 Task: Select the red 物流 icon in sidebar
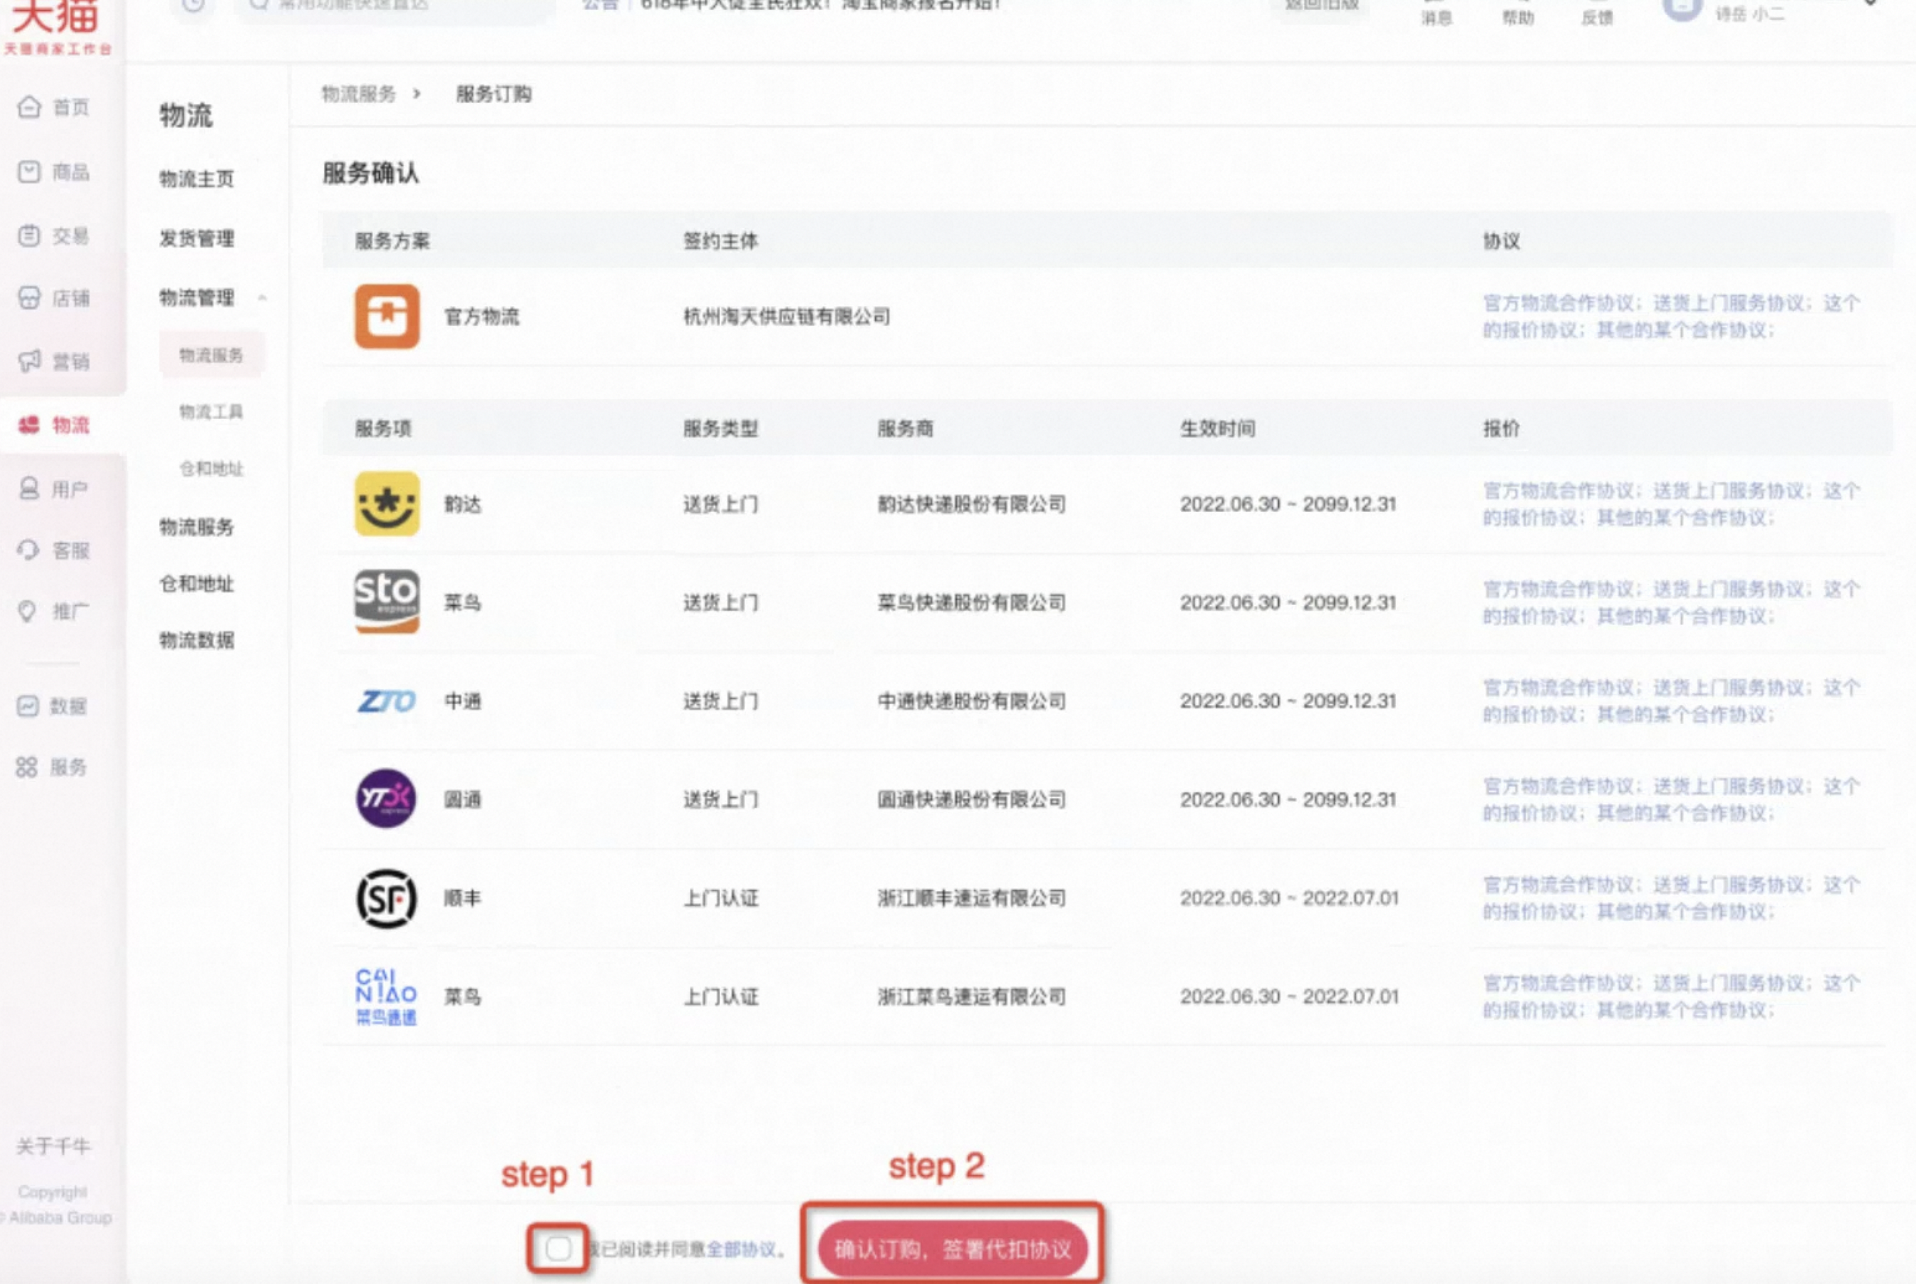click(29, 425)
